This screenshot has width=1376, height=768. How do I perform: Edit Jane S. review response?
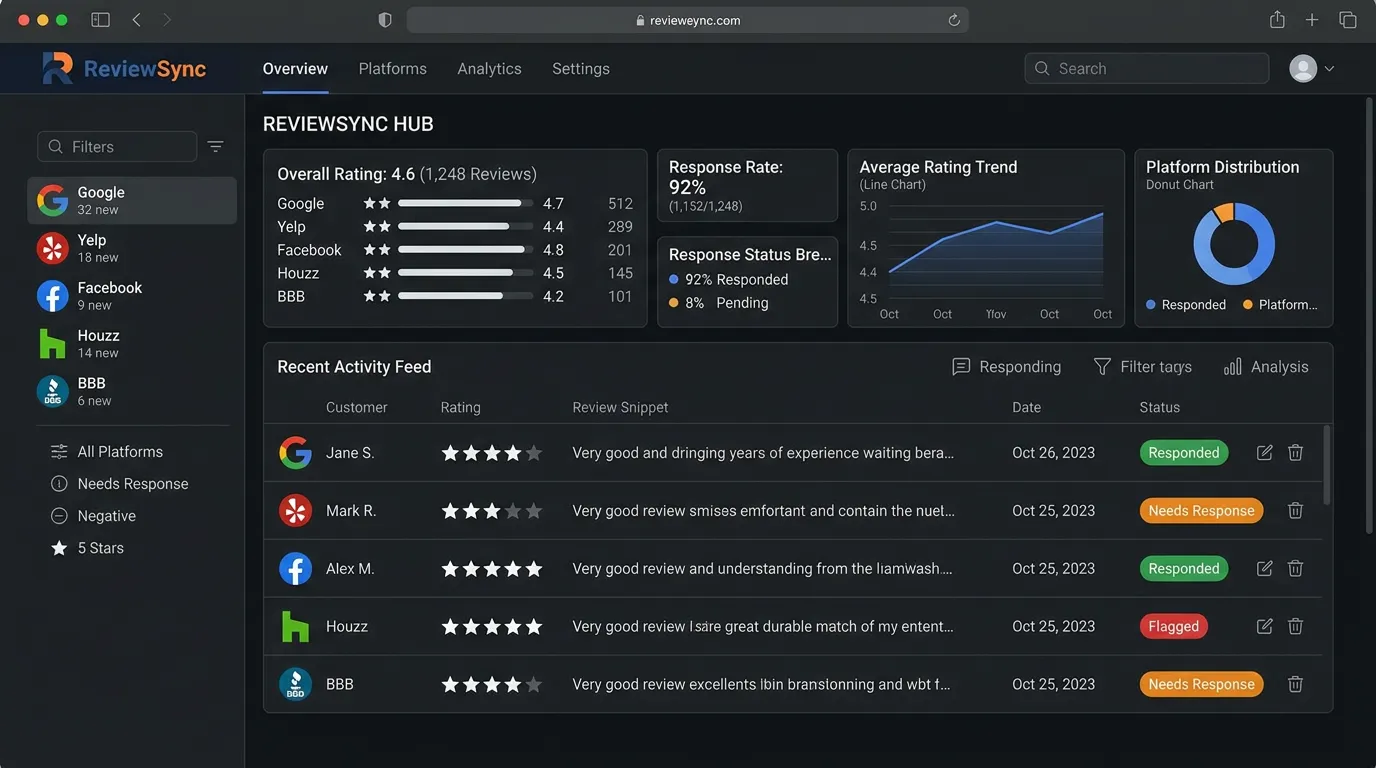(1264, 453)
